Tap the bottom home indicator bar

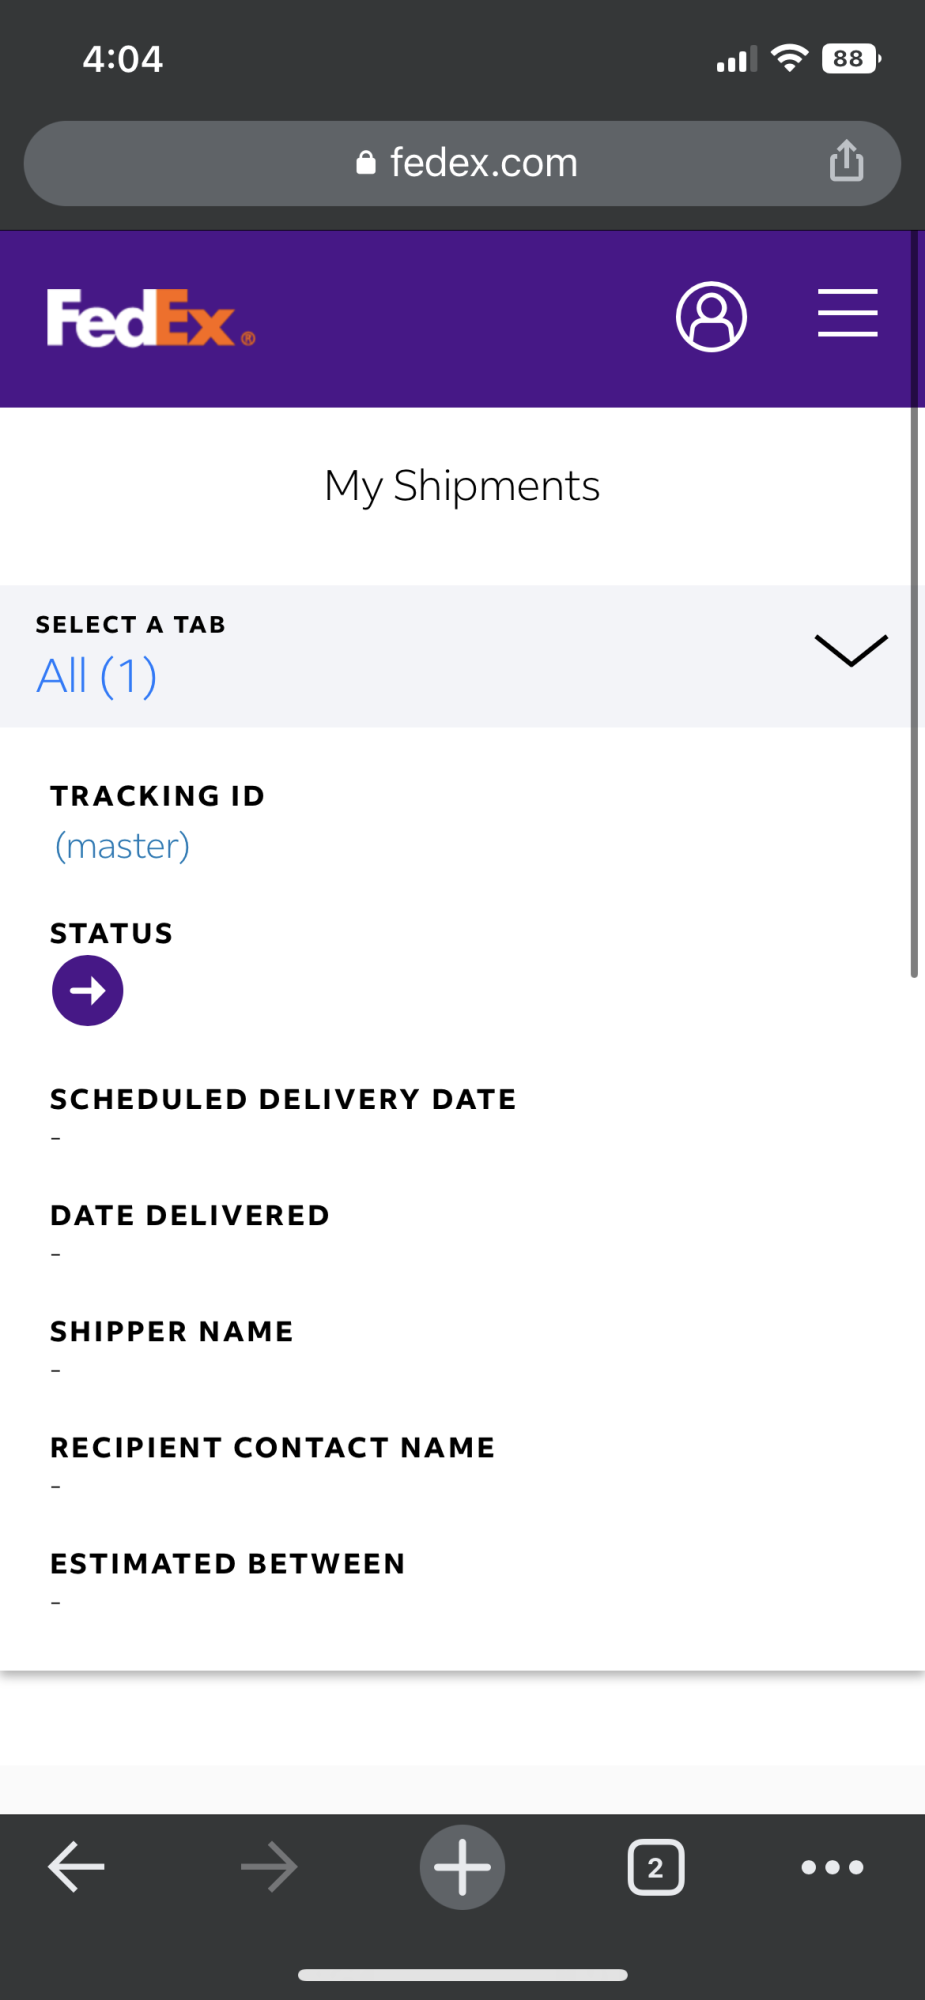click(462, 1974)
